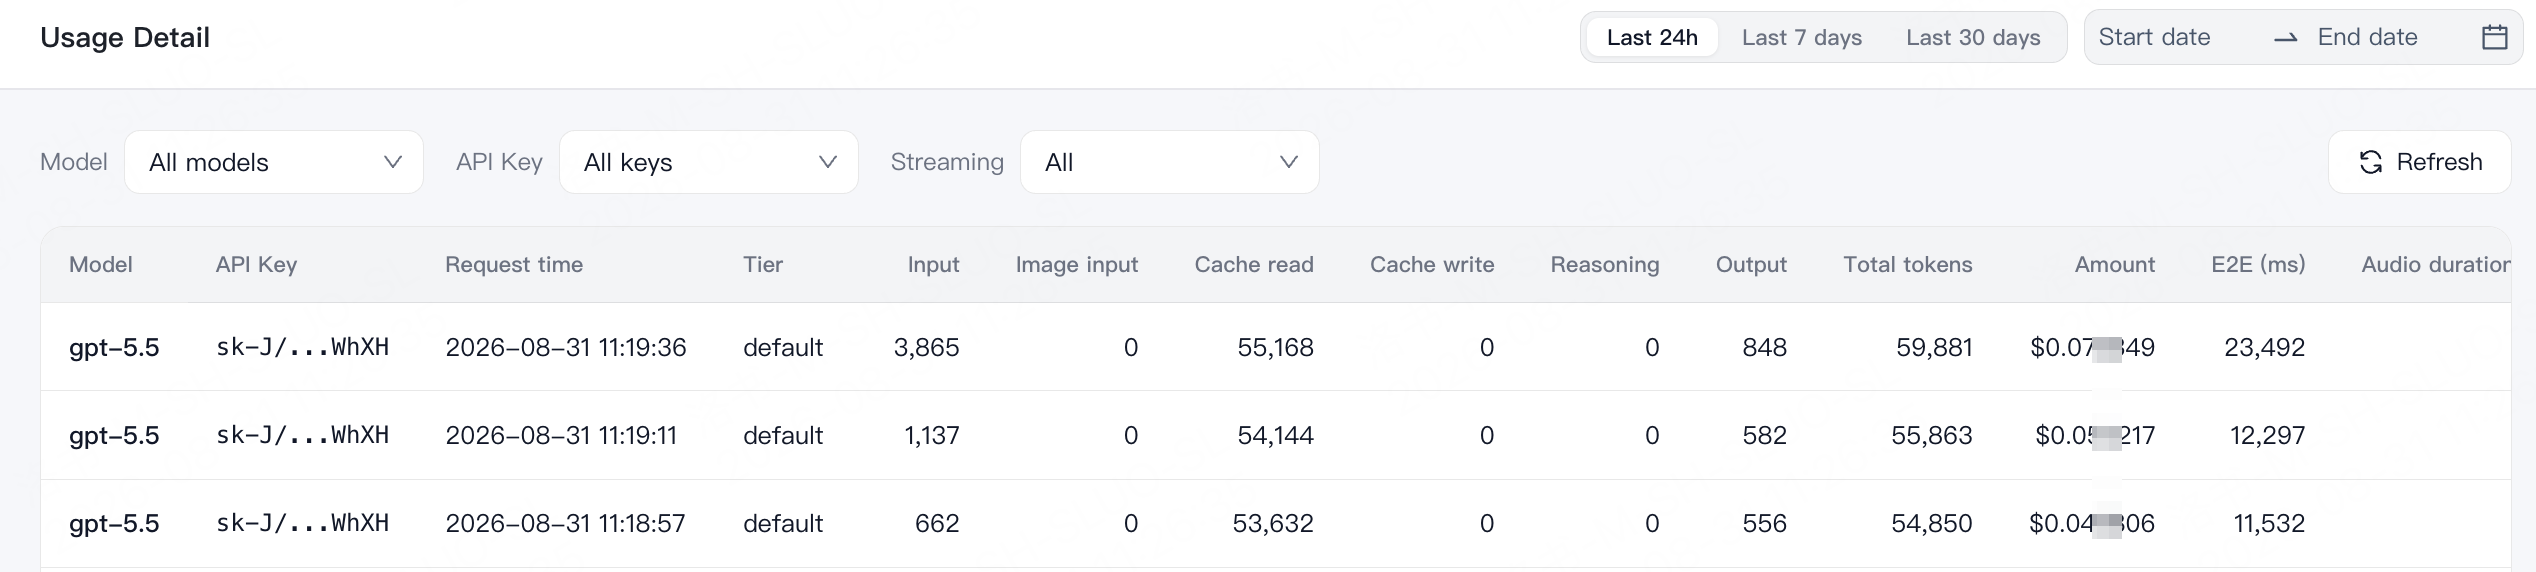Click the Cache read column header
2536x572 pixels.
click(1254, 264)
